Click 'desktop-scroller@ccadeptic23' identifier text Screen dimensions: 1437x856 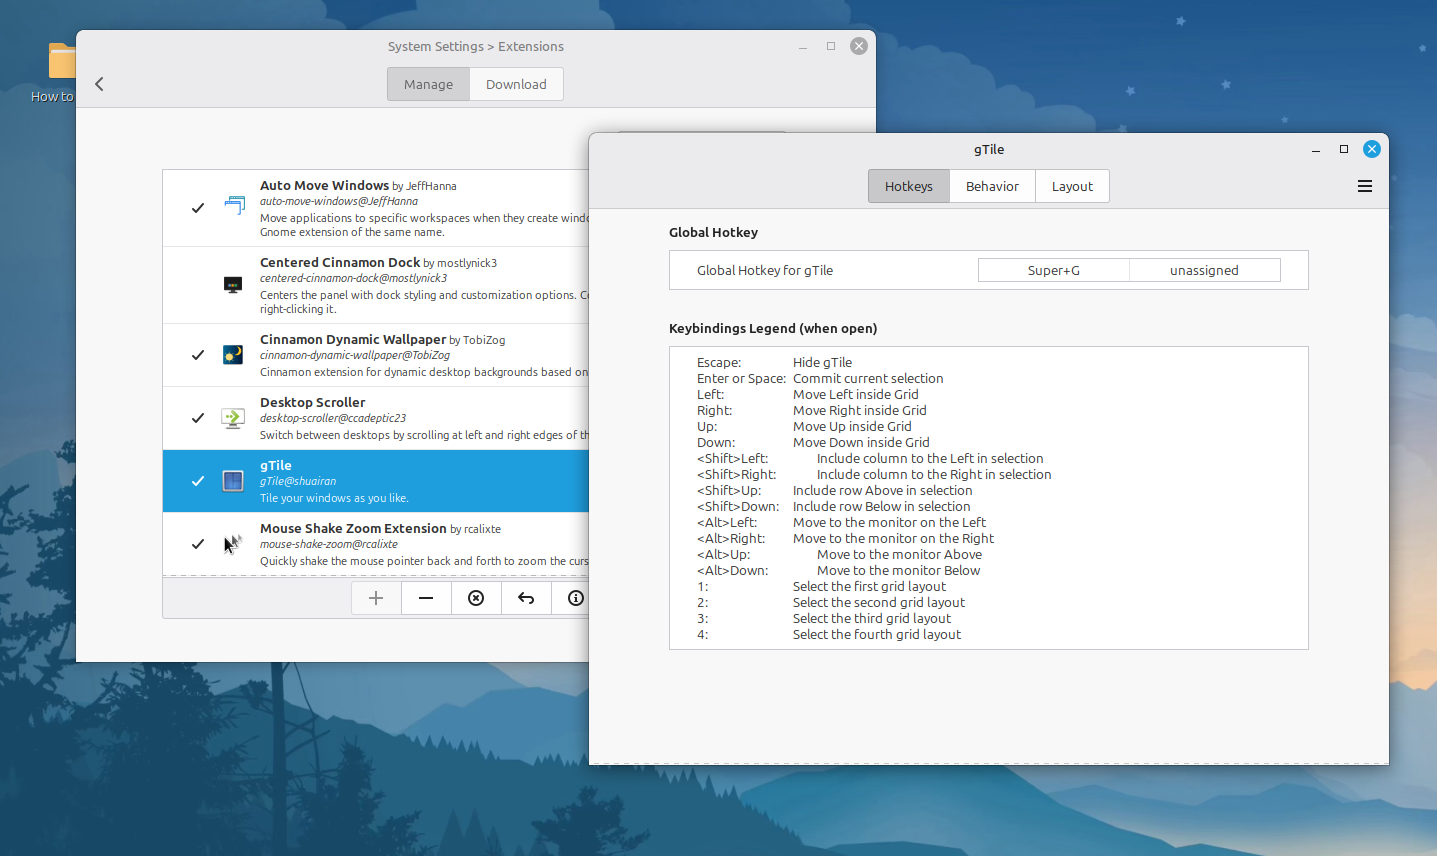tap(333, 418)
